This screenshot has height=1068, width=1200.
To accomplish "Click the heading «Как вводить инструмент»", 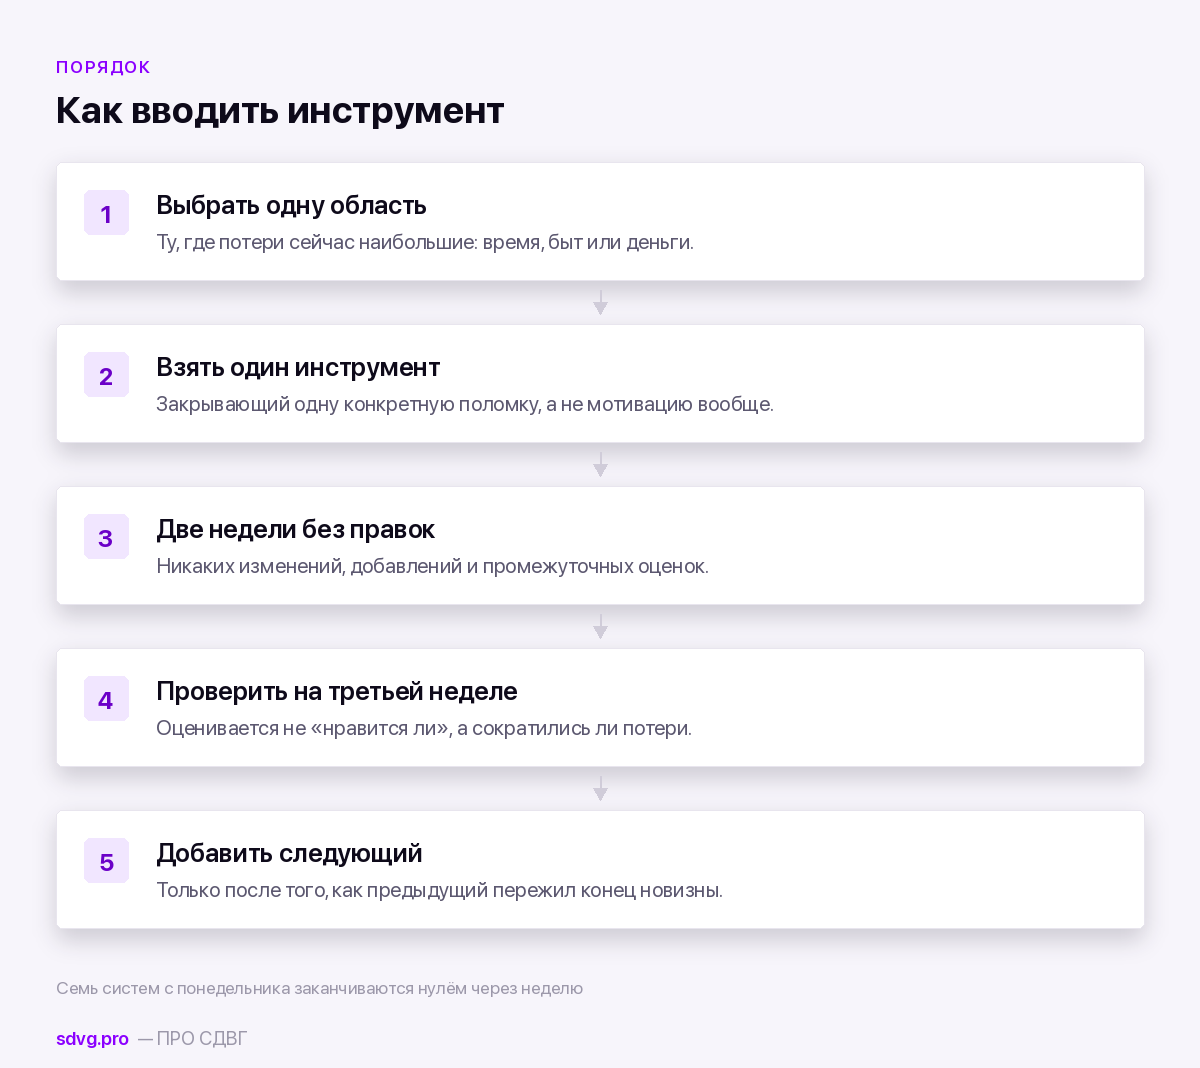I will pos(280,110).
